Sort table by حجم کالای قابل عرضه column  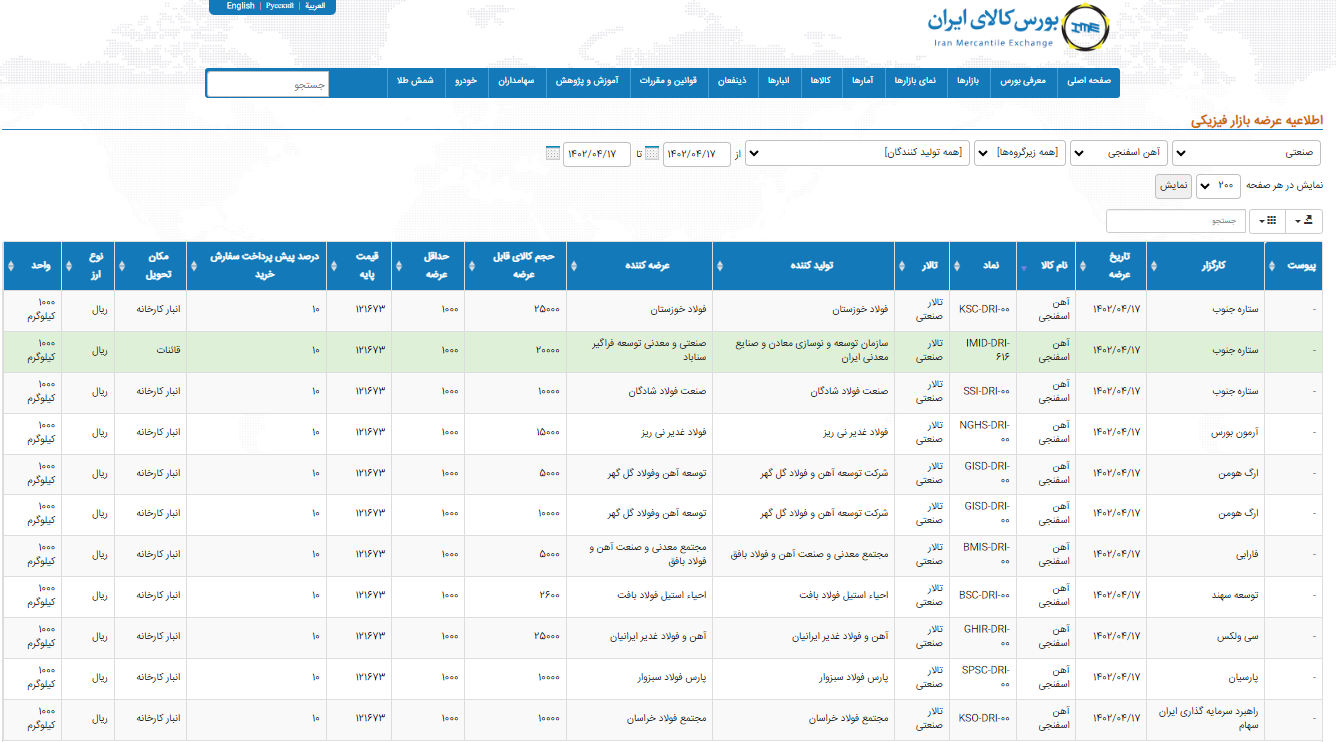(517, 266)
